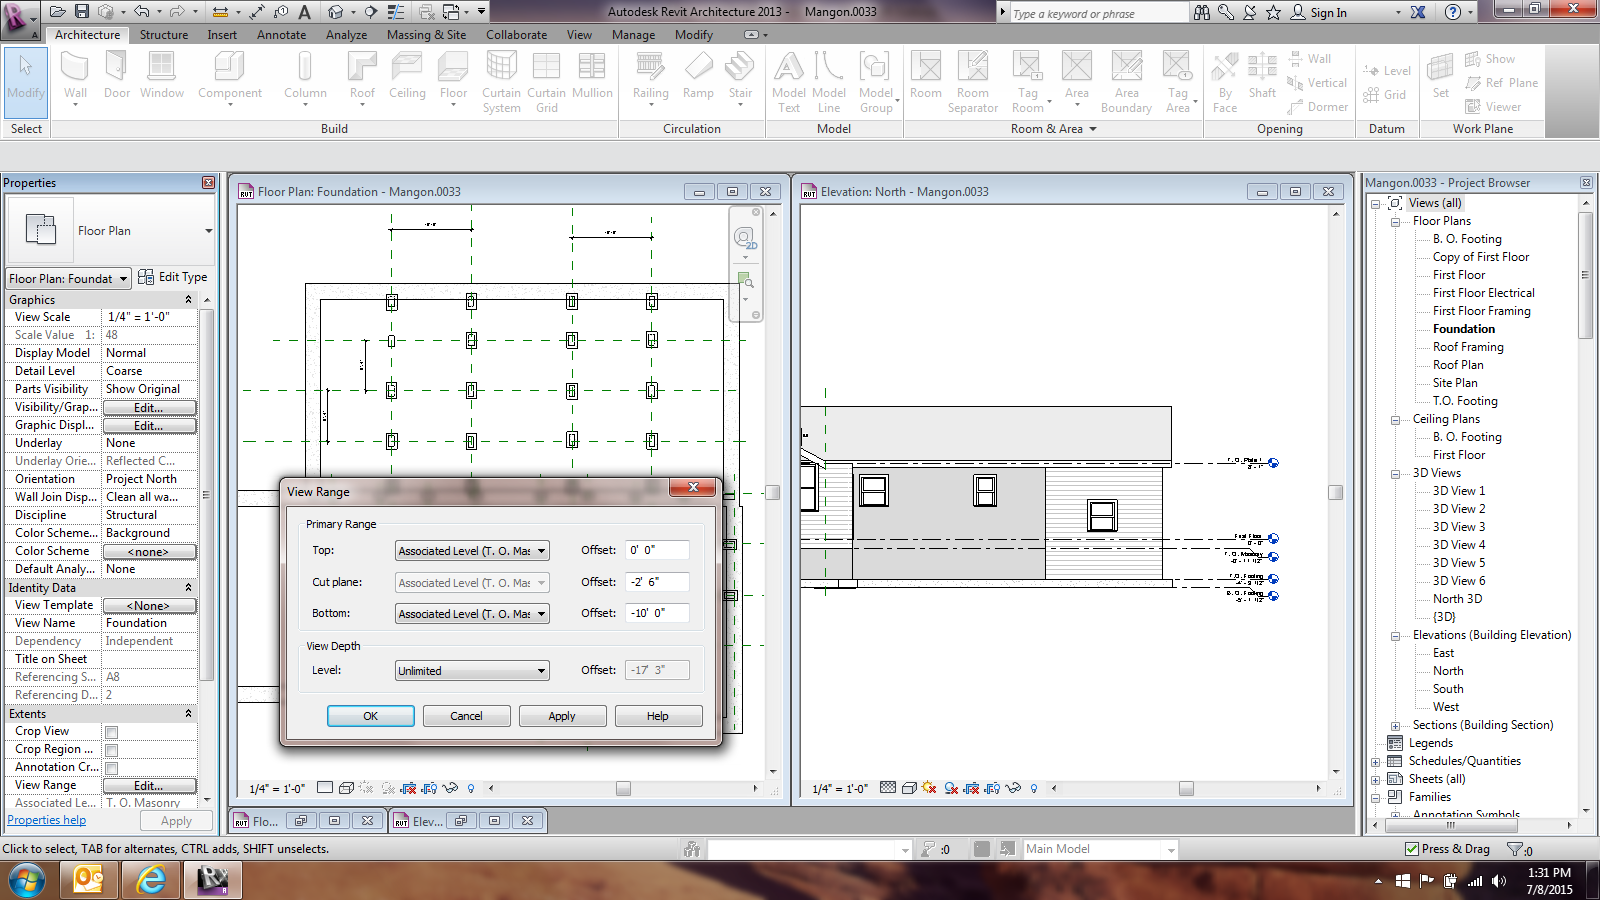Check the Press & Drag option
This screenshot has height=900, width=1600.
pos(1412,849)
